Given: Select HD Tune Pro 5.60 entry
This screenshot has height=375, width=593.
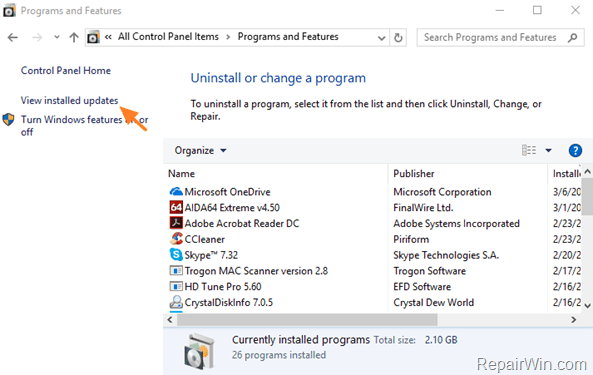Looking at the screenshot, I should (x=223, y=287).
